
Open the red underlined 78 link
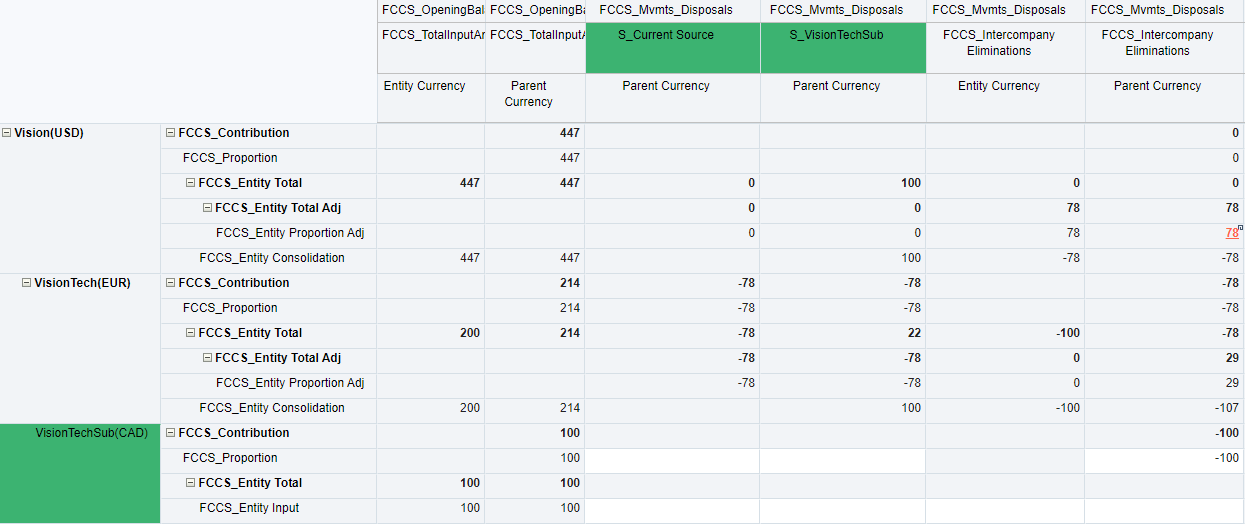[1233, 233]
